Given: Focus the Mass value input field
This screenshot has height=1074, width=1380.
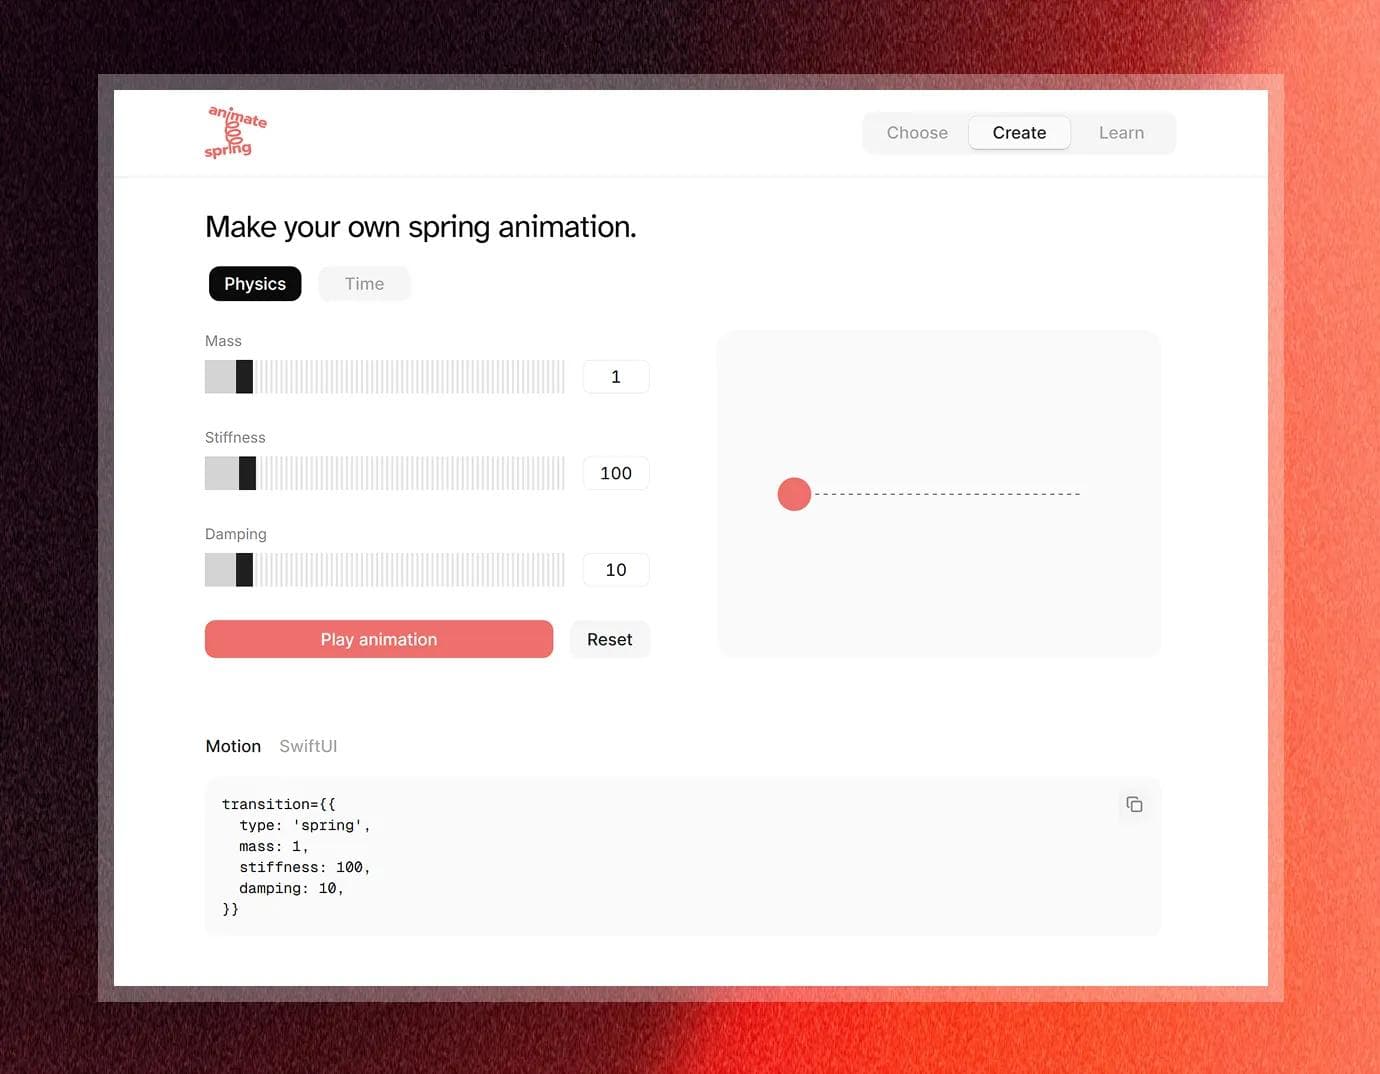Looking at the screenshot, I should click(616, 377).
